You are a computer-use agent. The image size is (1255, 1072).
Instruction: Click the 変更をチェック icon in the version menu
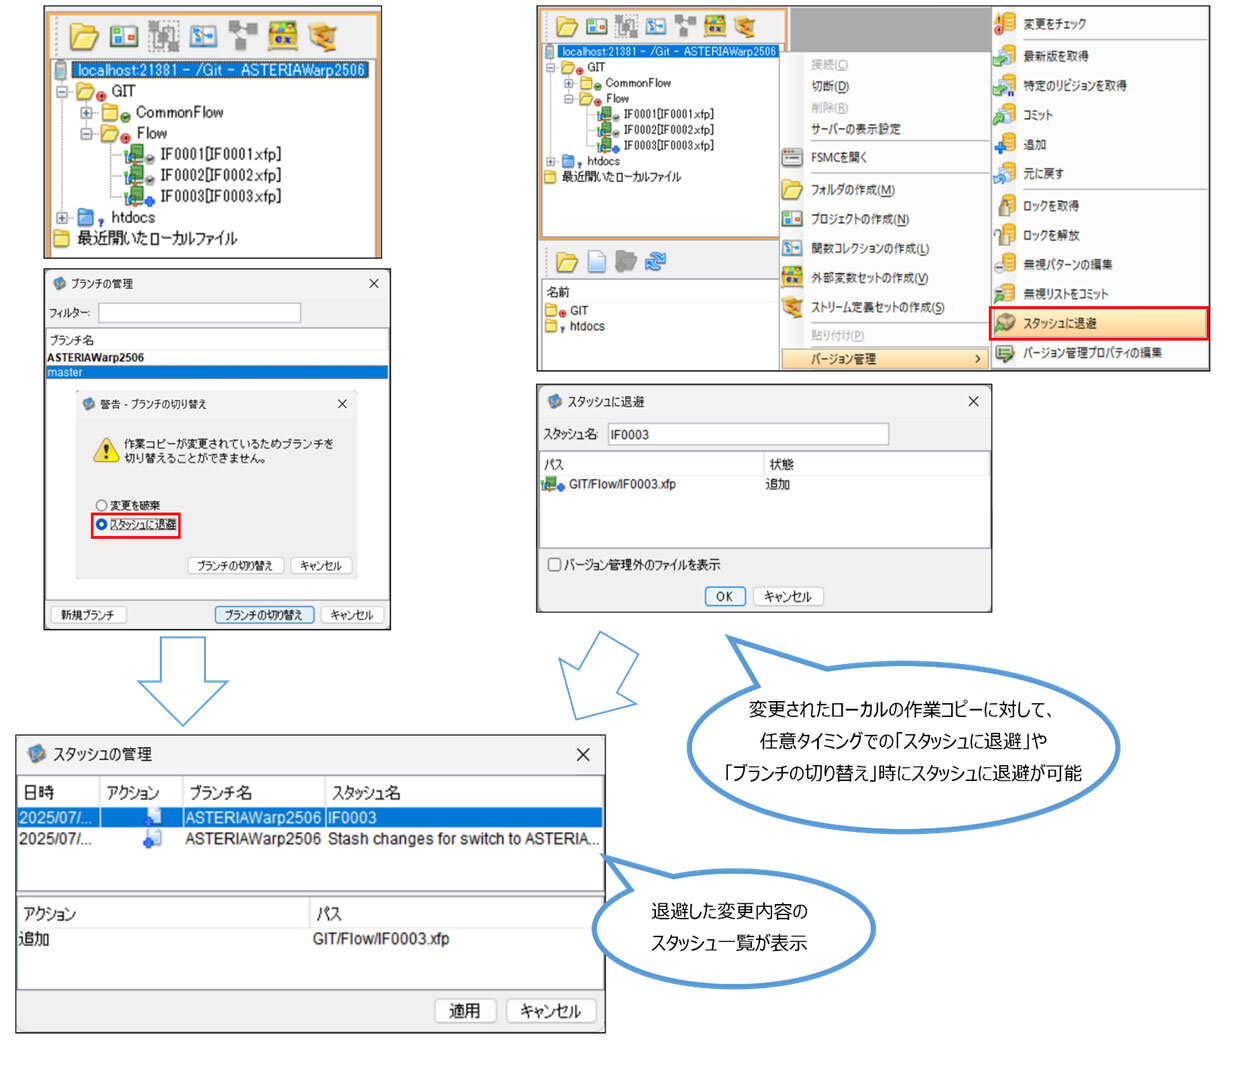pos(1004,24)
